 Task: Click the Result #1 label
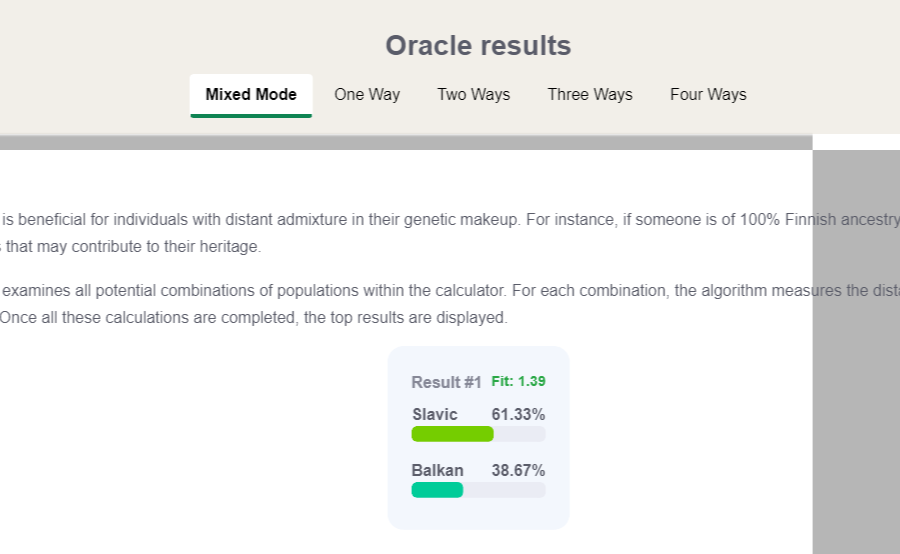[x=446, y=382]
